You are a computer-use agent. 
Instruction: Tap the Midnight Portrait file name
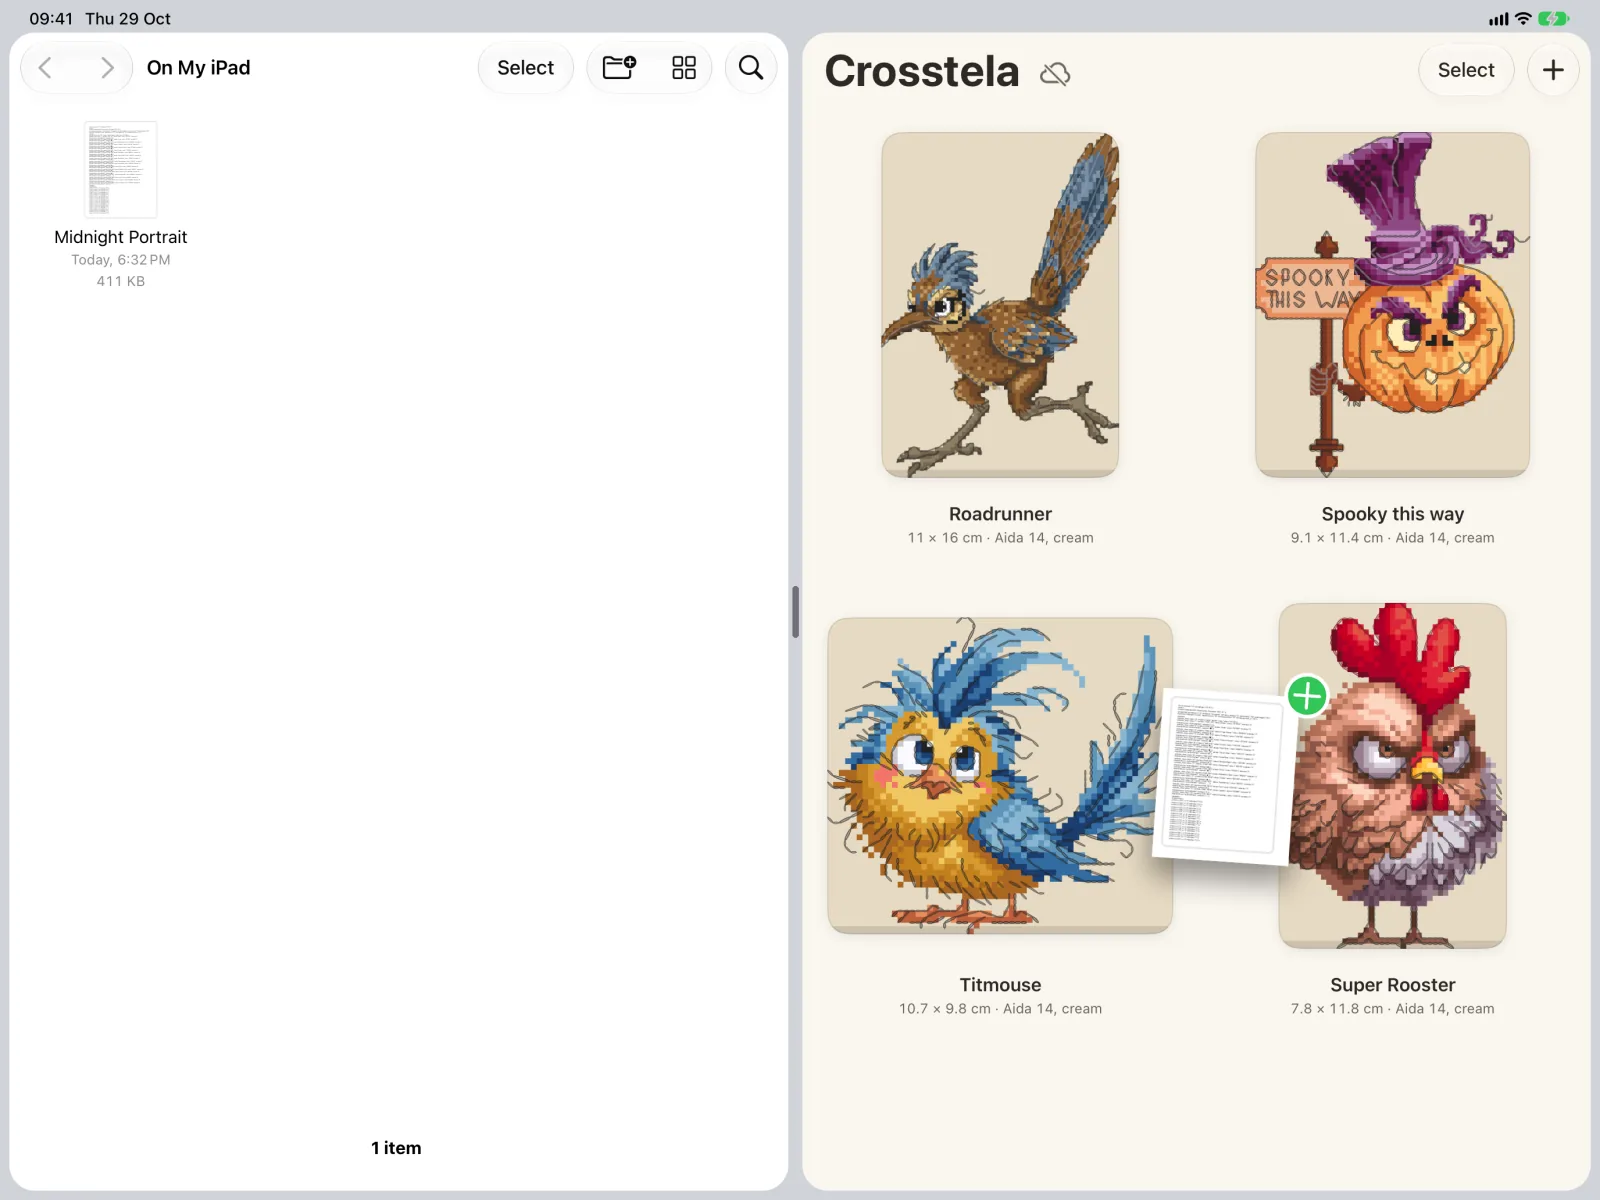(121, 237)
